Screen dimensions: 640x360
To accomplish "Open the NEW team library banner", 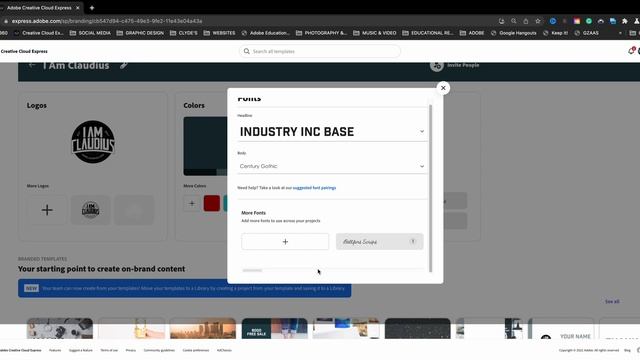I will [x=184, y=288].
